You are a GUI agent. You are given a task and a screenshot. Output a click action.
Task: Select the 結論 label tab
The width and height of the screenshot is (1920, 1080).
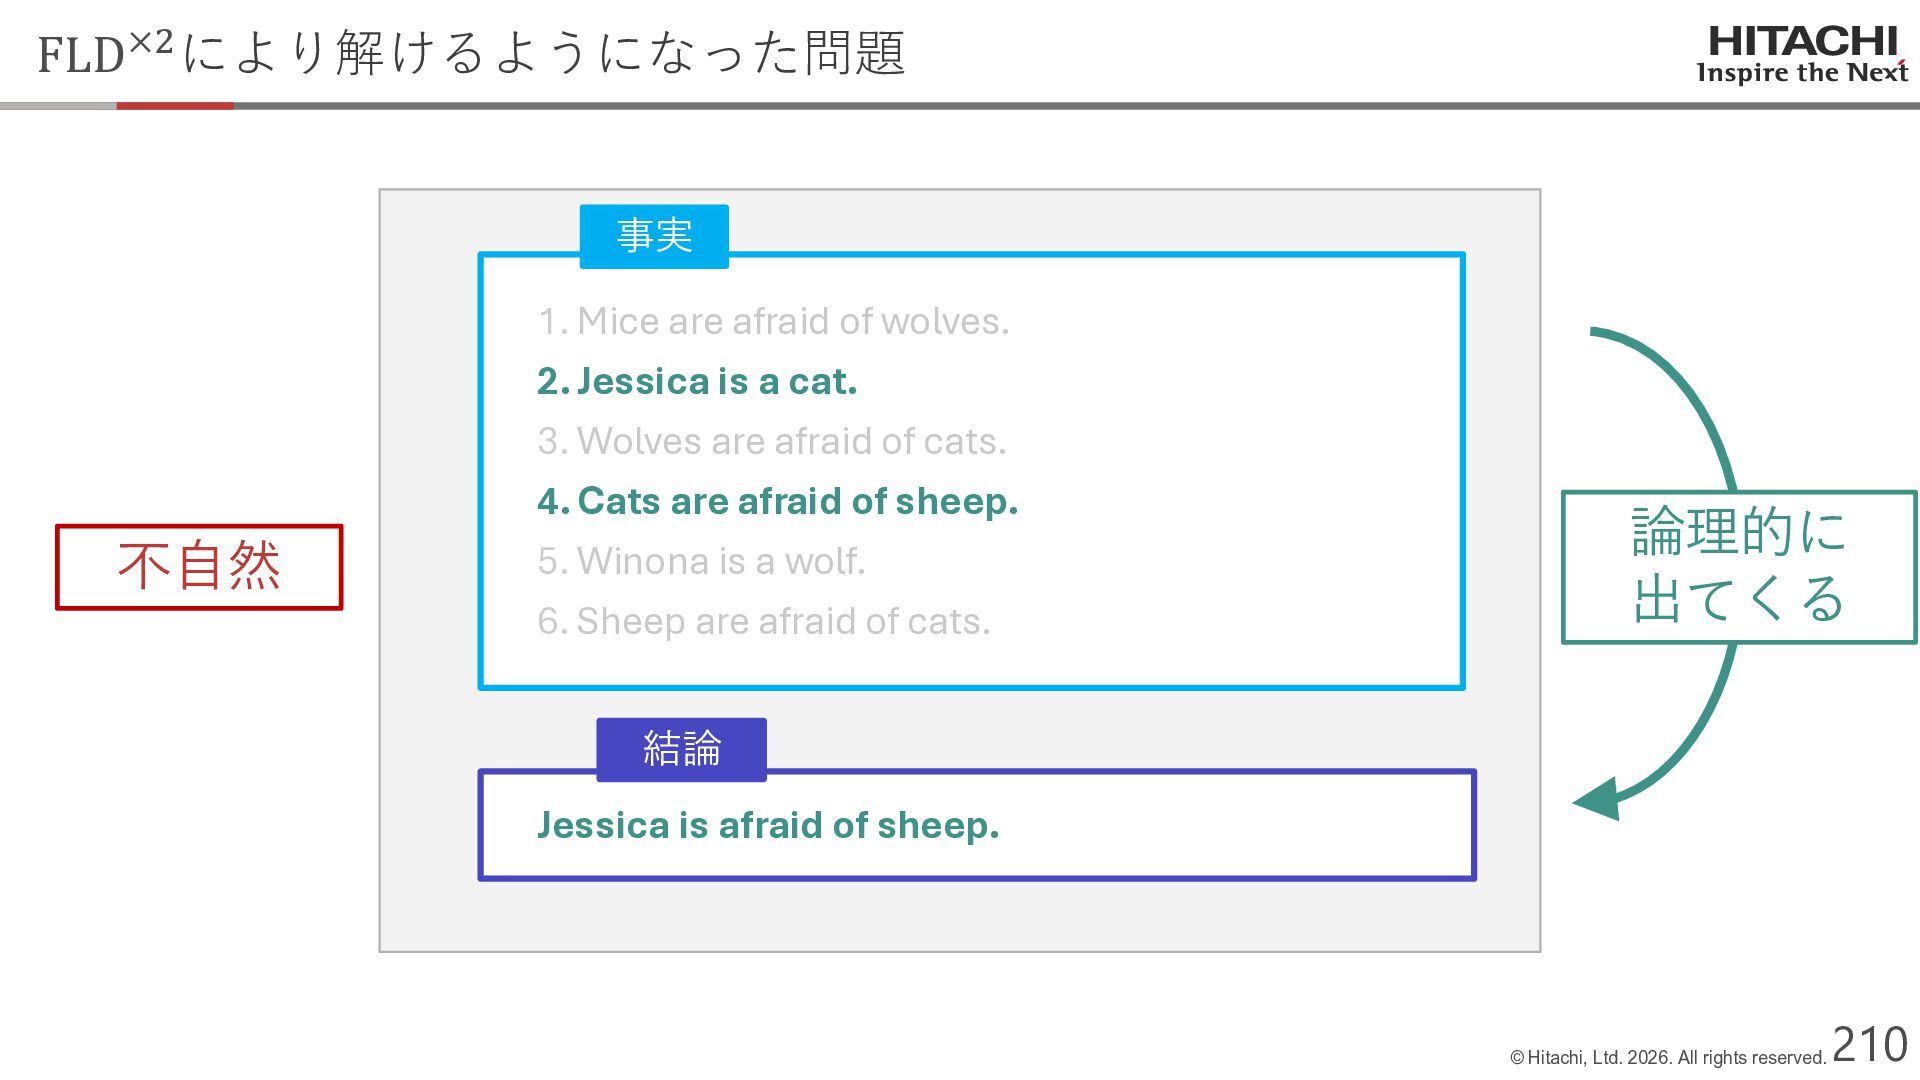tap(681, 749)
